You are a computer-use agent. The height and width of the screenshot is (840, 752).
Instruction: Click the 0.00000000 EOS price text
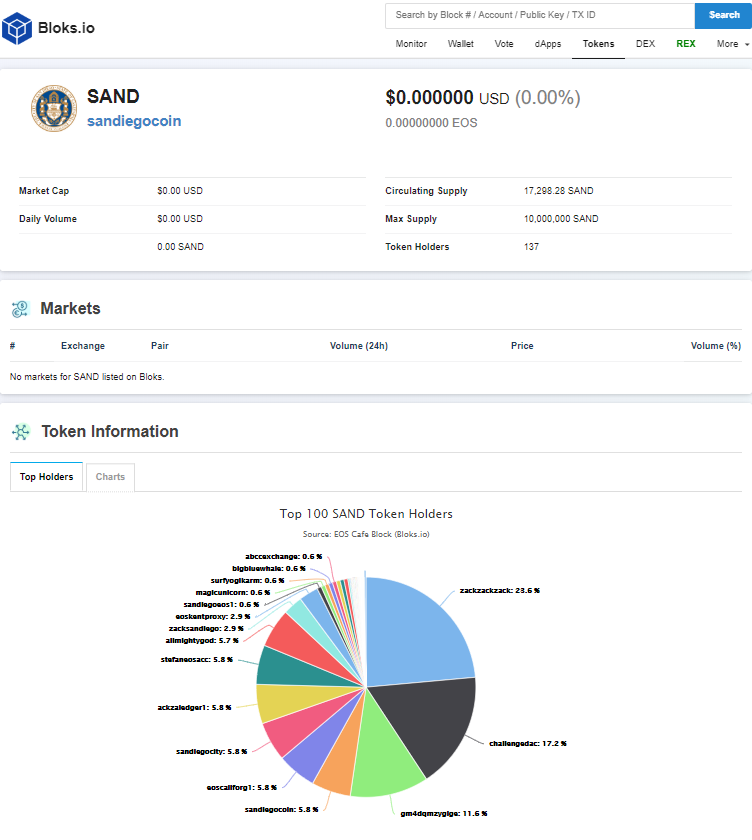[x=431, y=123]
